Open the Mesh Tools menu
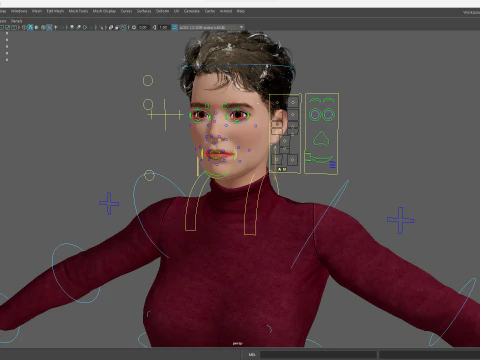Viewport: 480px width, 360px height. tap(78, 11)
